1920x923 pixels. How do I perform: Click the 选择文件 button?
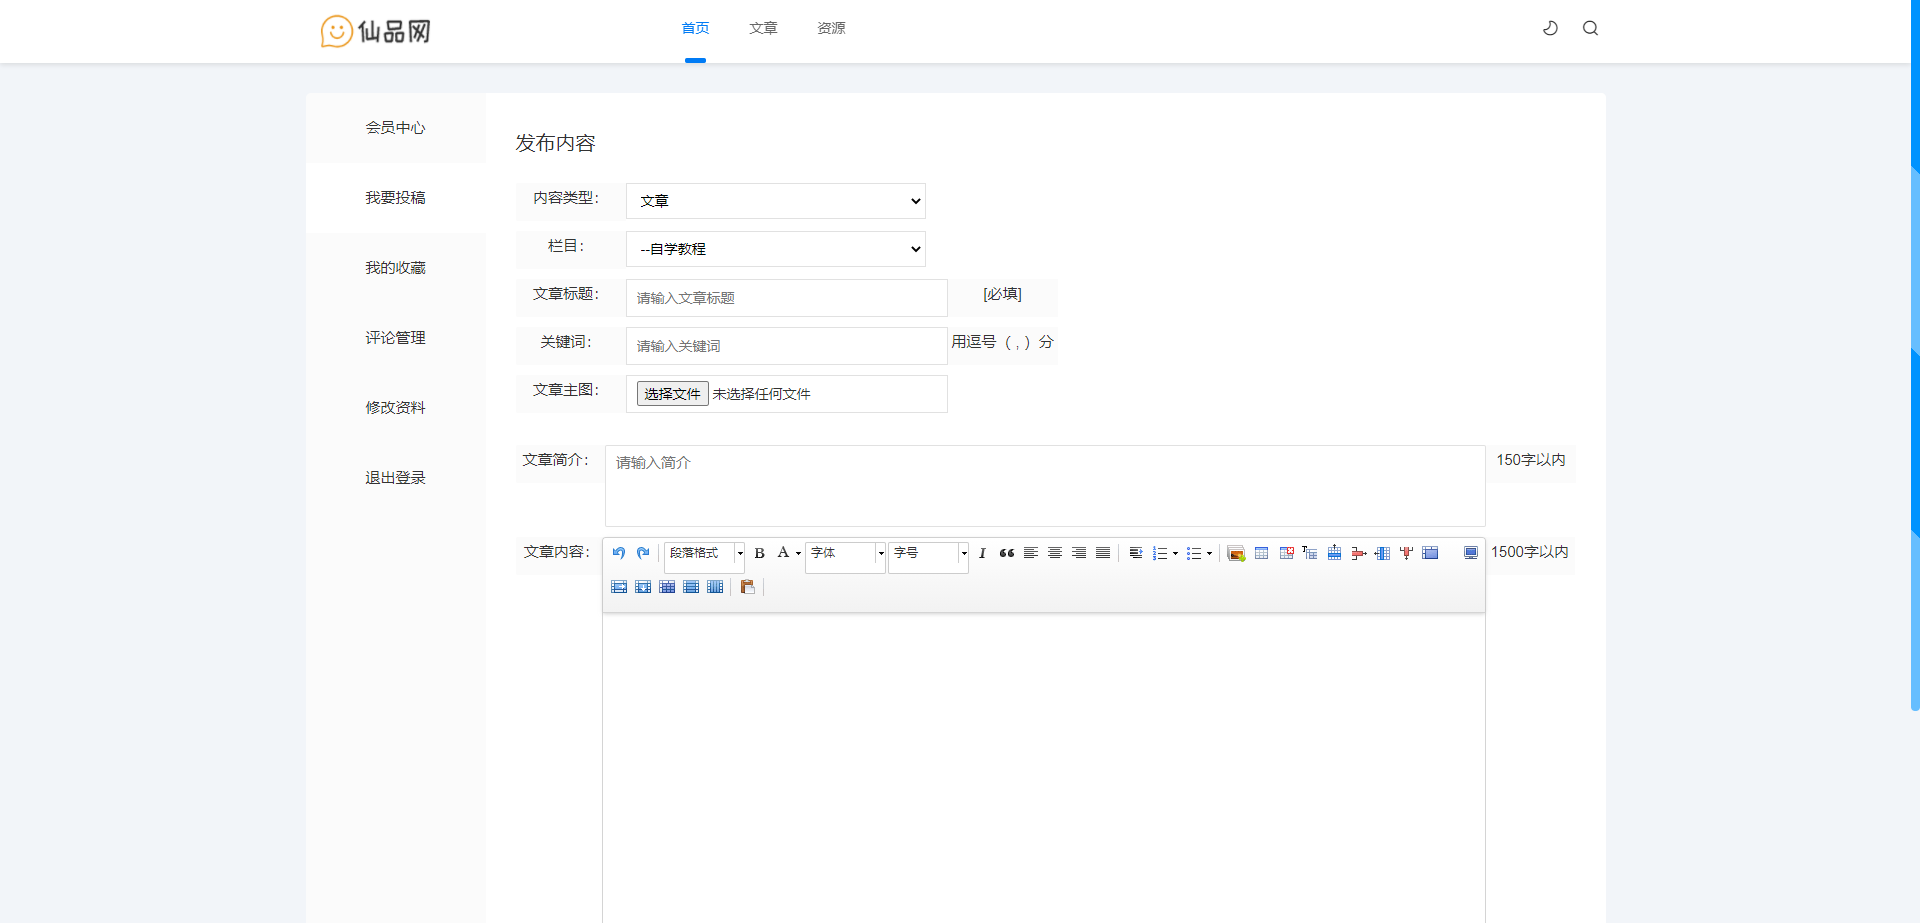tap(672, 394)
